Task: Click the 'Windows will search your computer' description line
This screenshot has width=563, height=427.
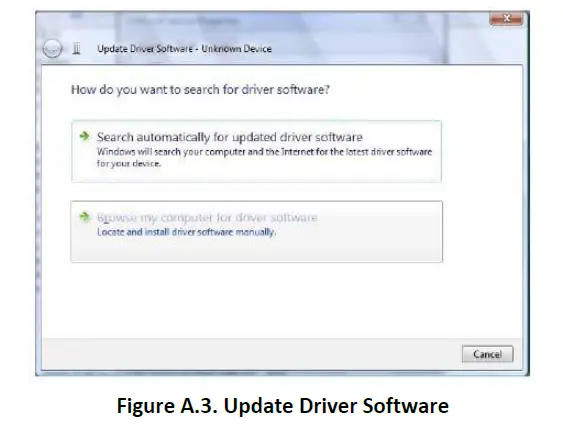Action: click(x=264, y=152)
